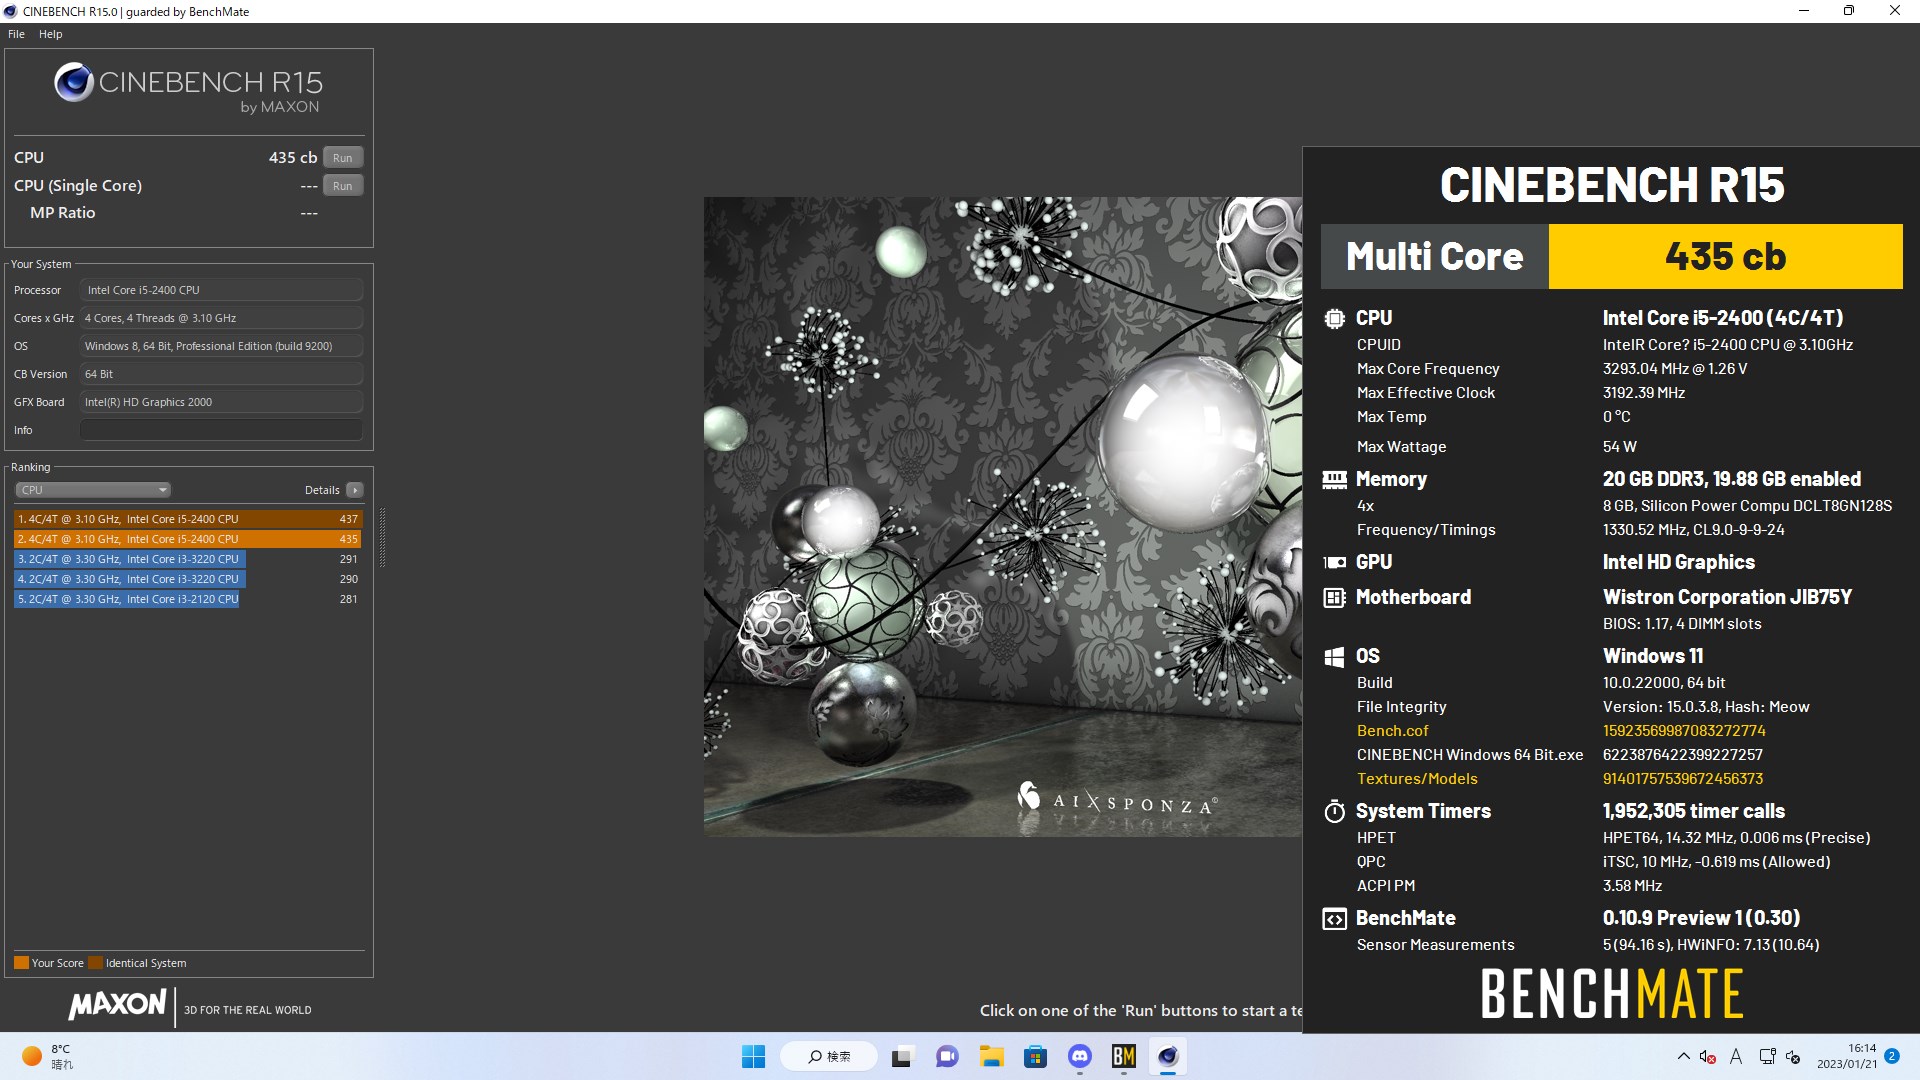Open the CPU ranking dropdown
The image size is (1920, 1080).
93,490
